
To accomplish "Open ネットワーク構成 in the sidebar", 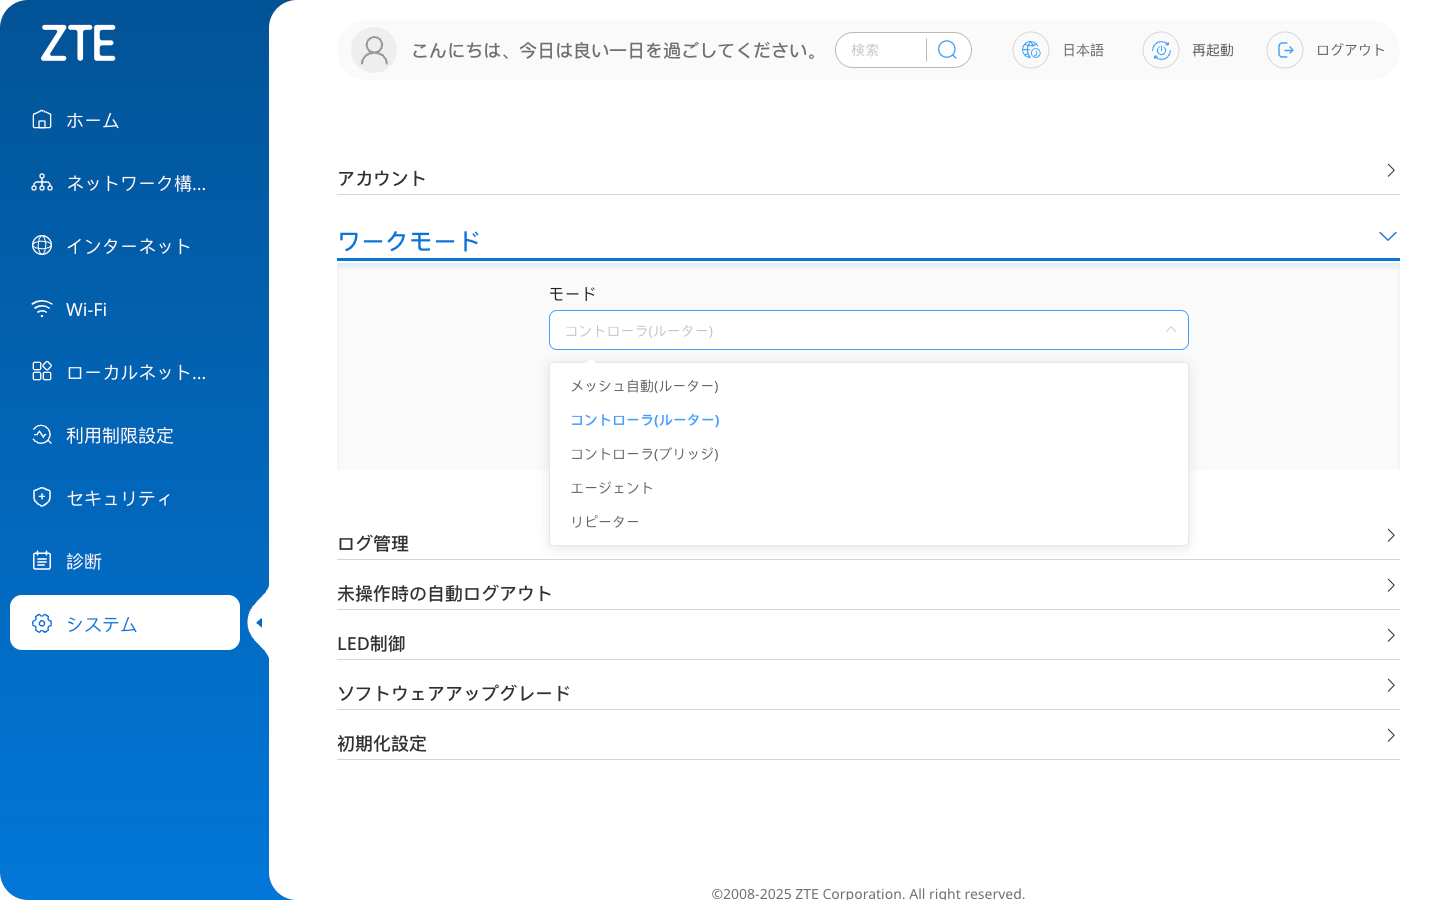I will click(x=41, y=182).
